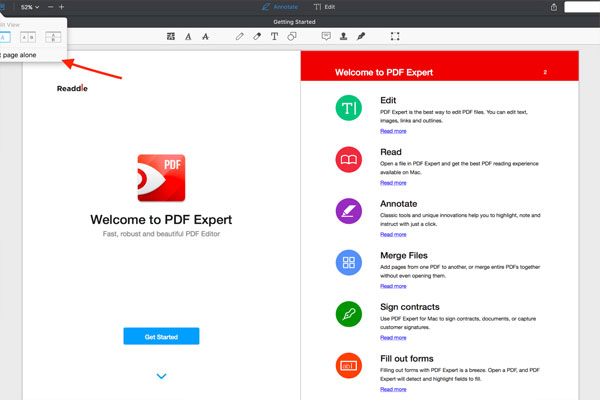Click the share icon
Viewport: 600px width, 400px height.
coord(554,7)
